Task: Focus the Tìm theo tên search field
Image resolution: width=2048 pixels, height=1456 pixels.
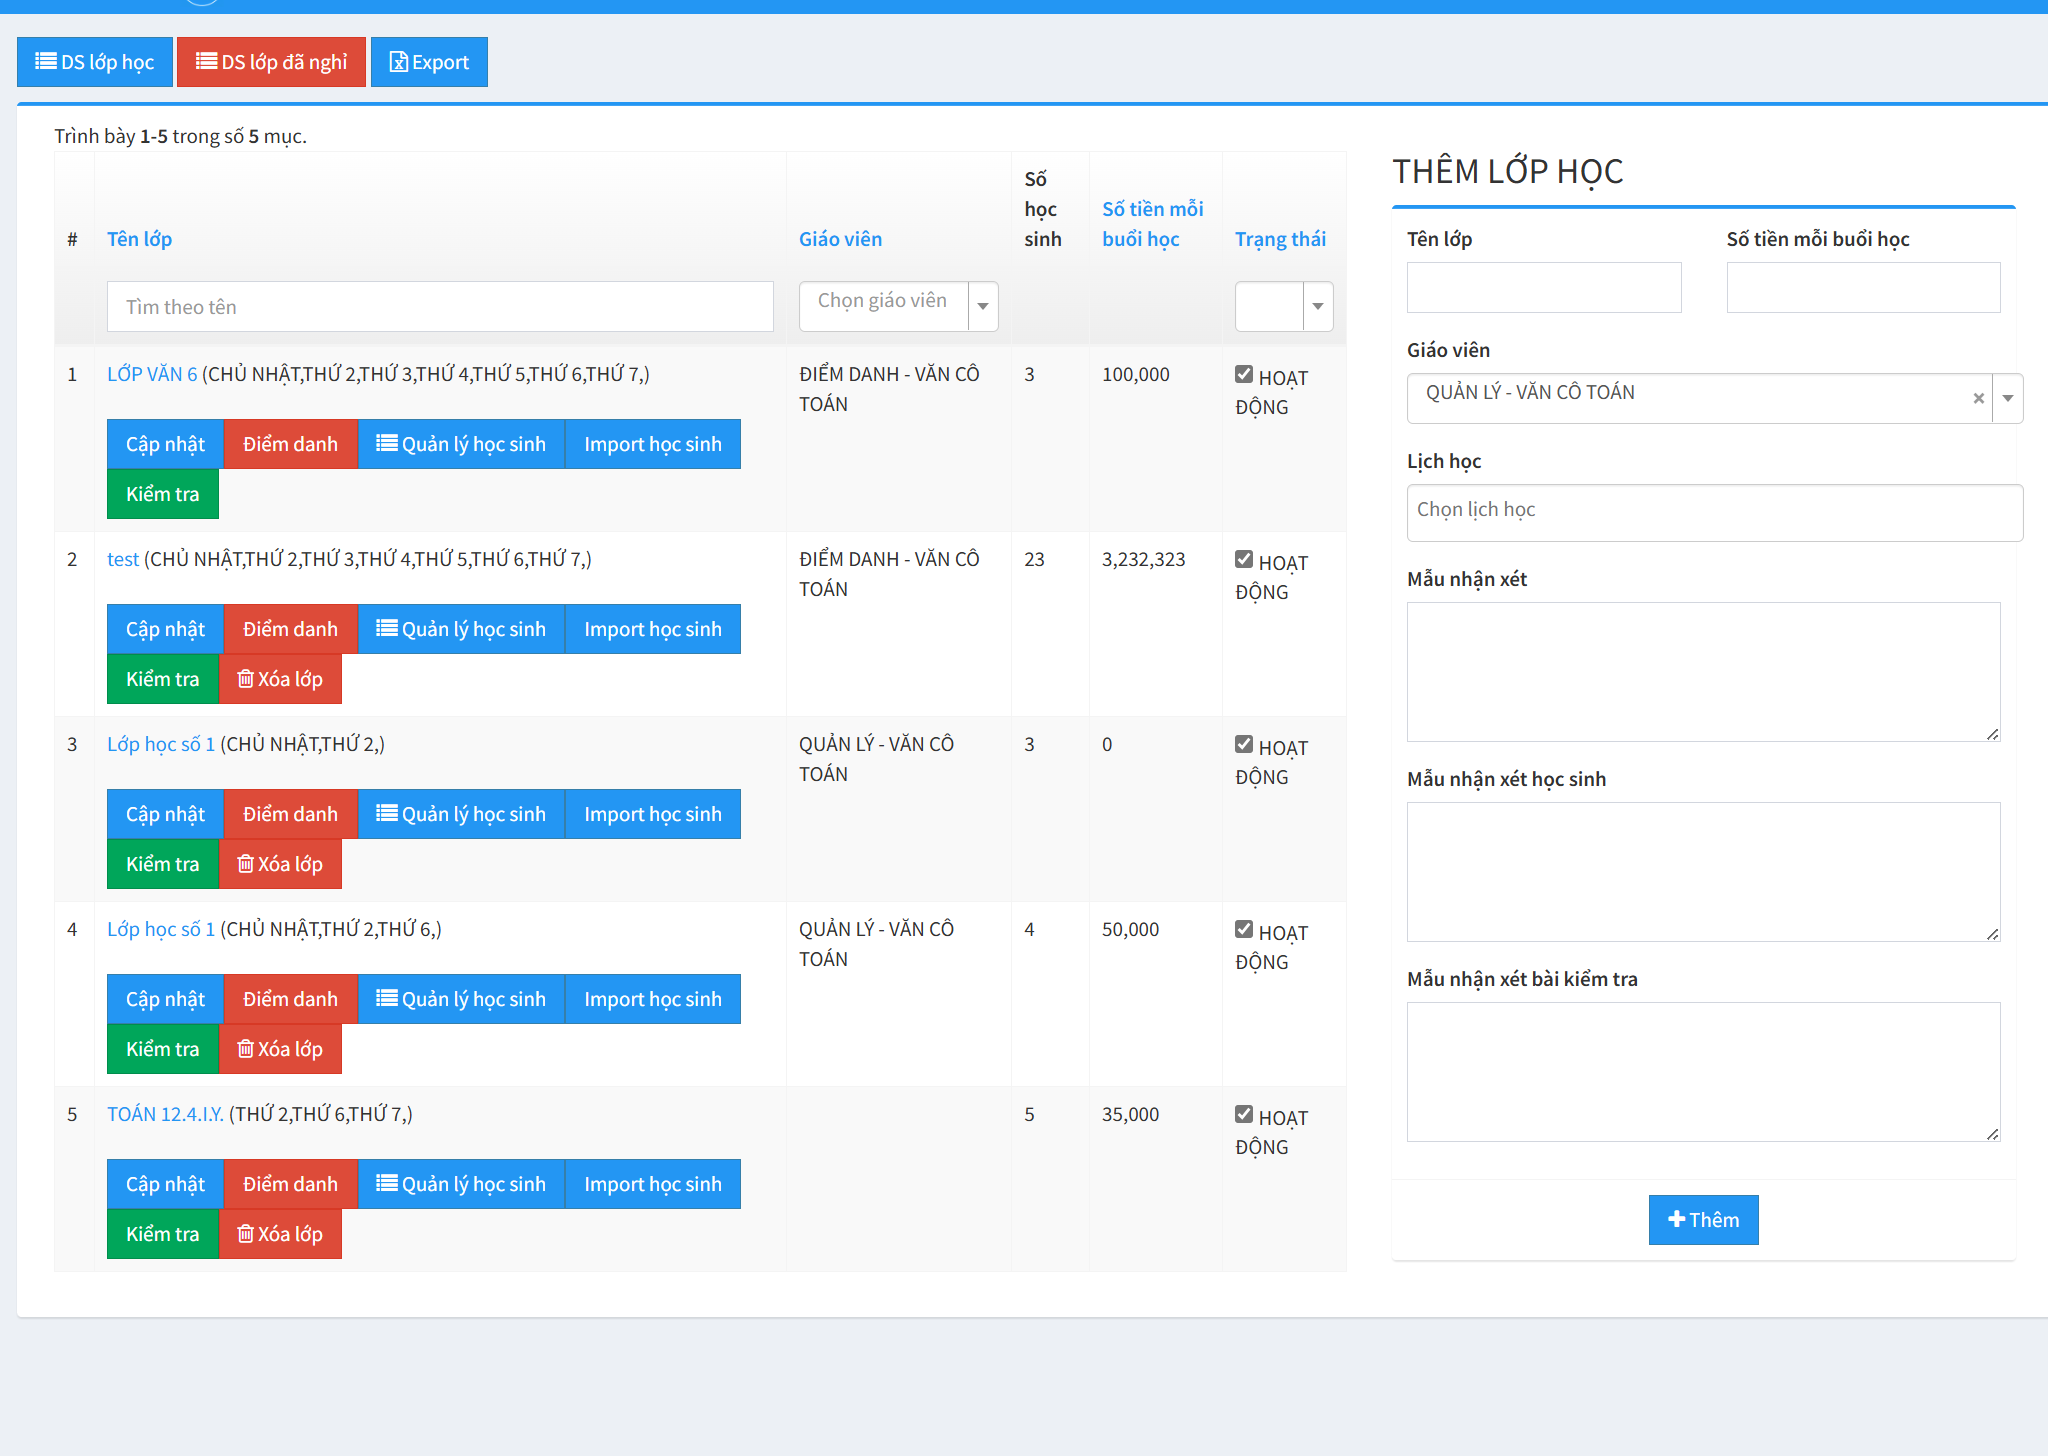Action: click(440, 307)
